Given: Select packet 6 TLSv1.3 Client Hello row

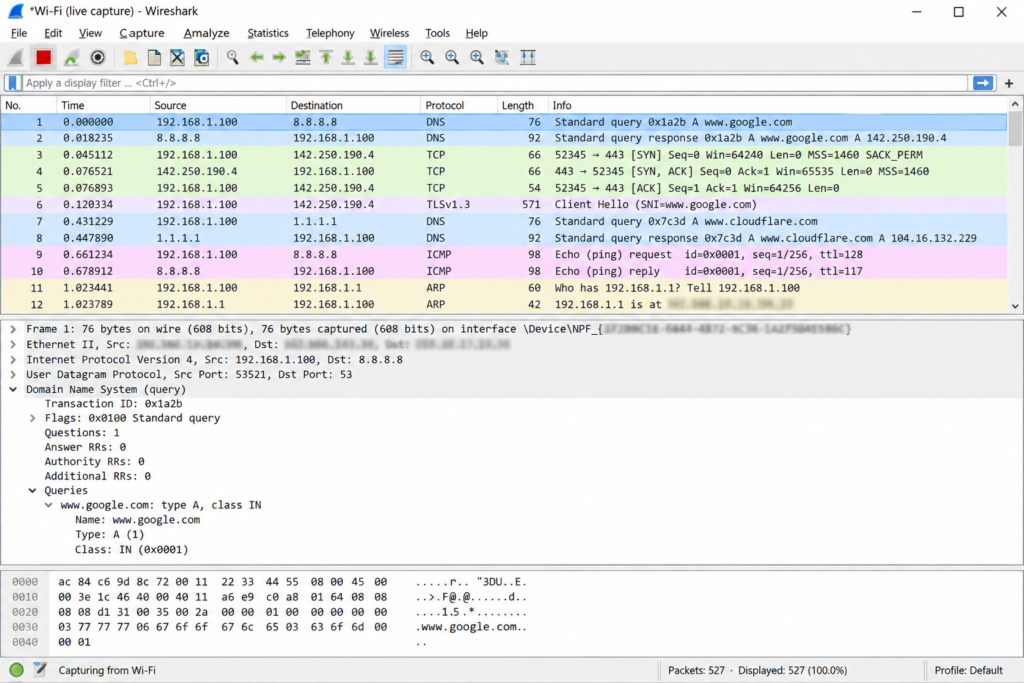Looking at the screenshot, I should pos(504,204).
